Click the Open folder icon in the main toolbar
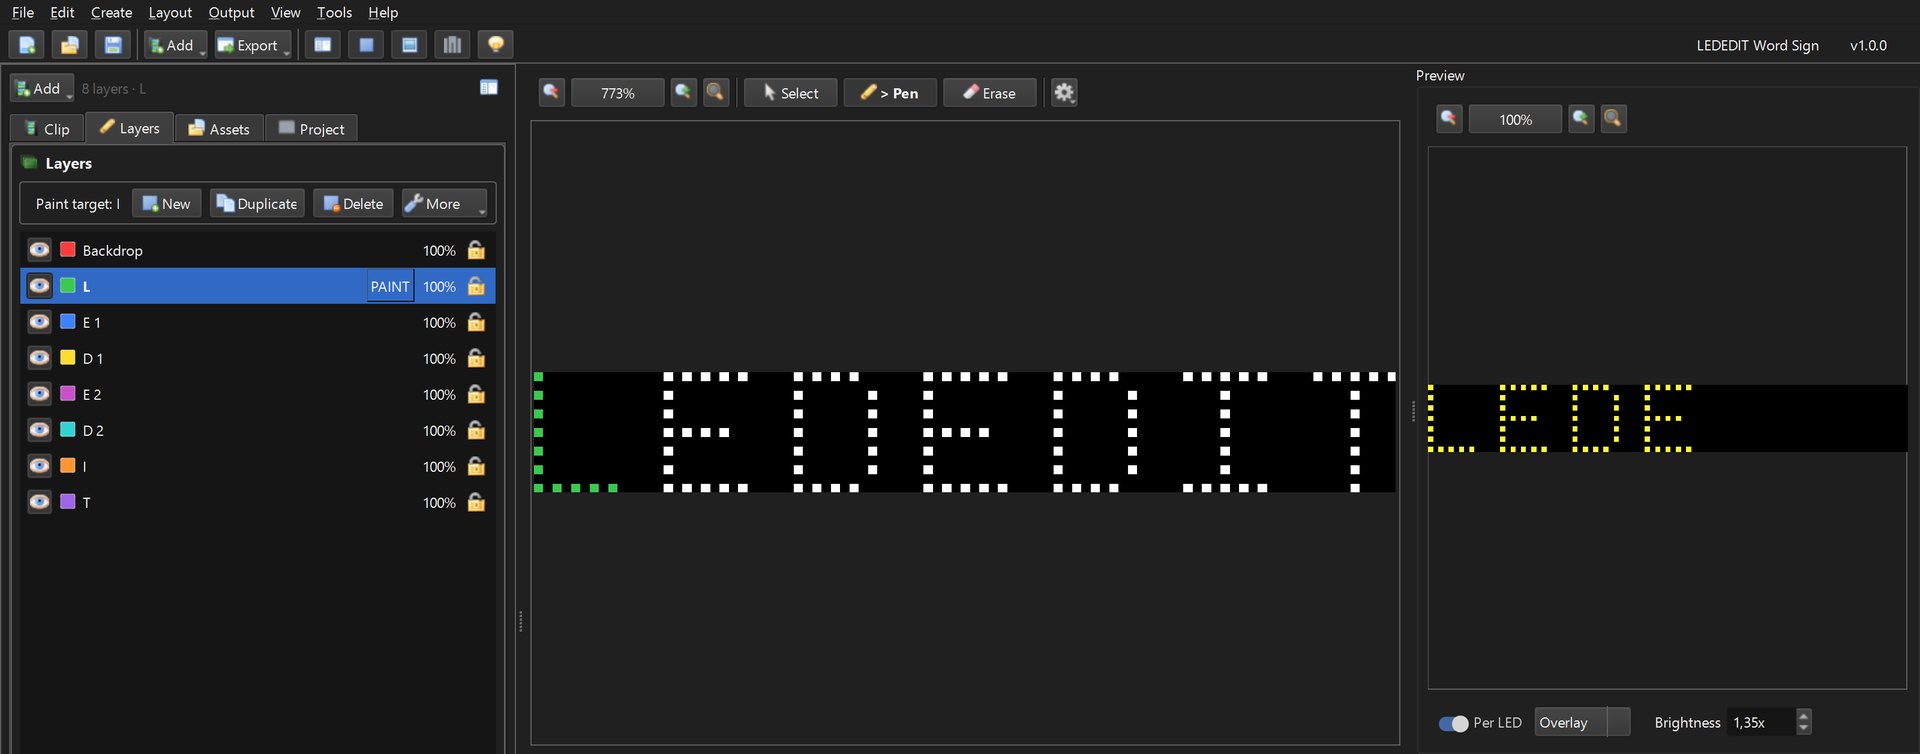1920x754 pixels. tap(70, 45)
